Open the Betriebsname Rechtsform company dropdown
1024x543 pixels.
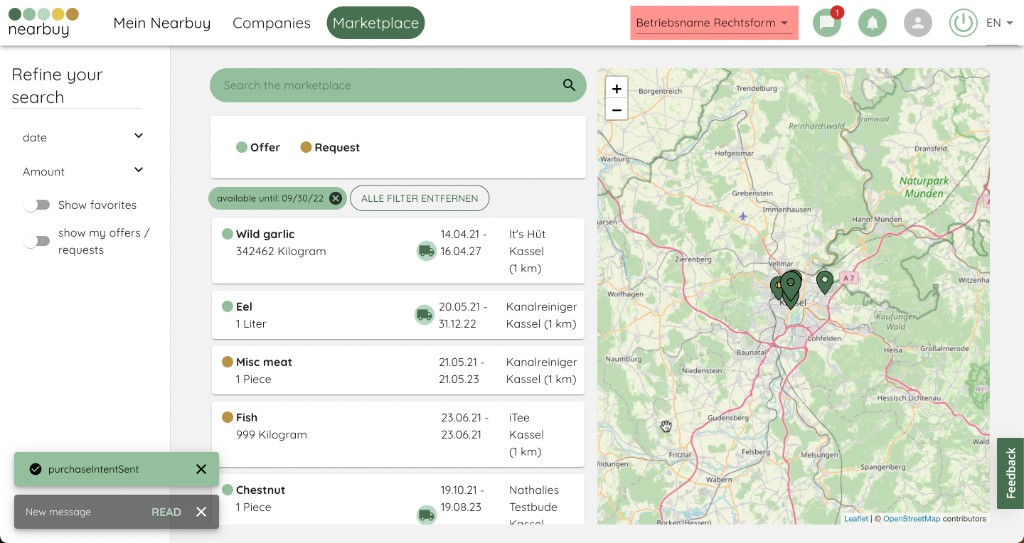point(714,23)
